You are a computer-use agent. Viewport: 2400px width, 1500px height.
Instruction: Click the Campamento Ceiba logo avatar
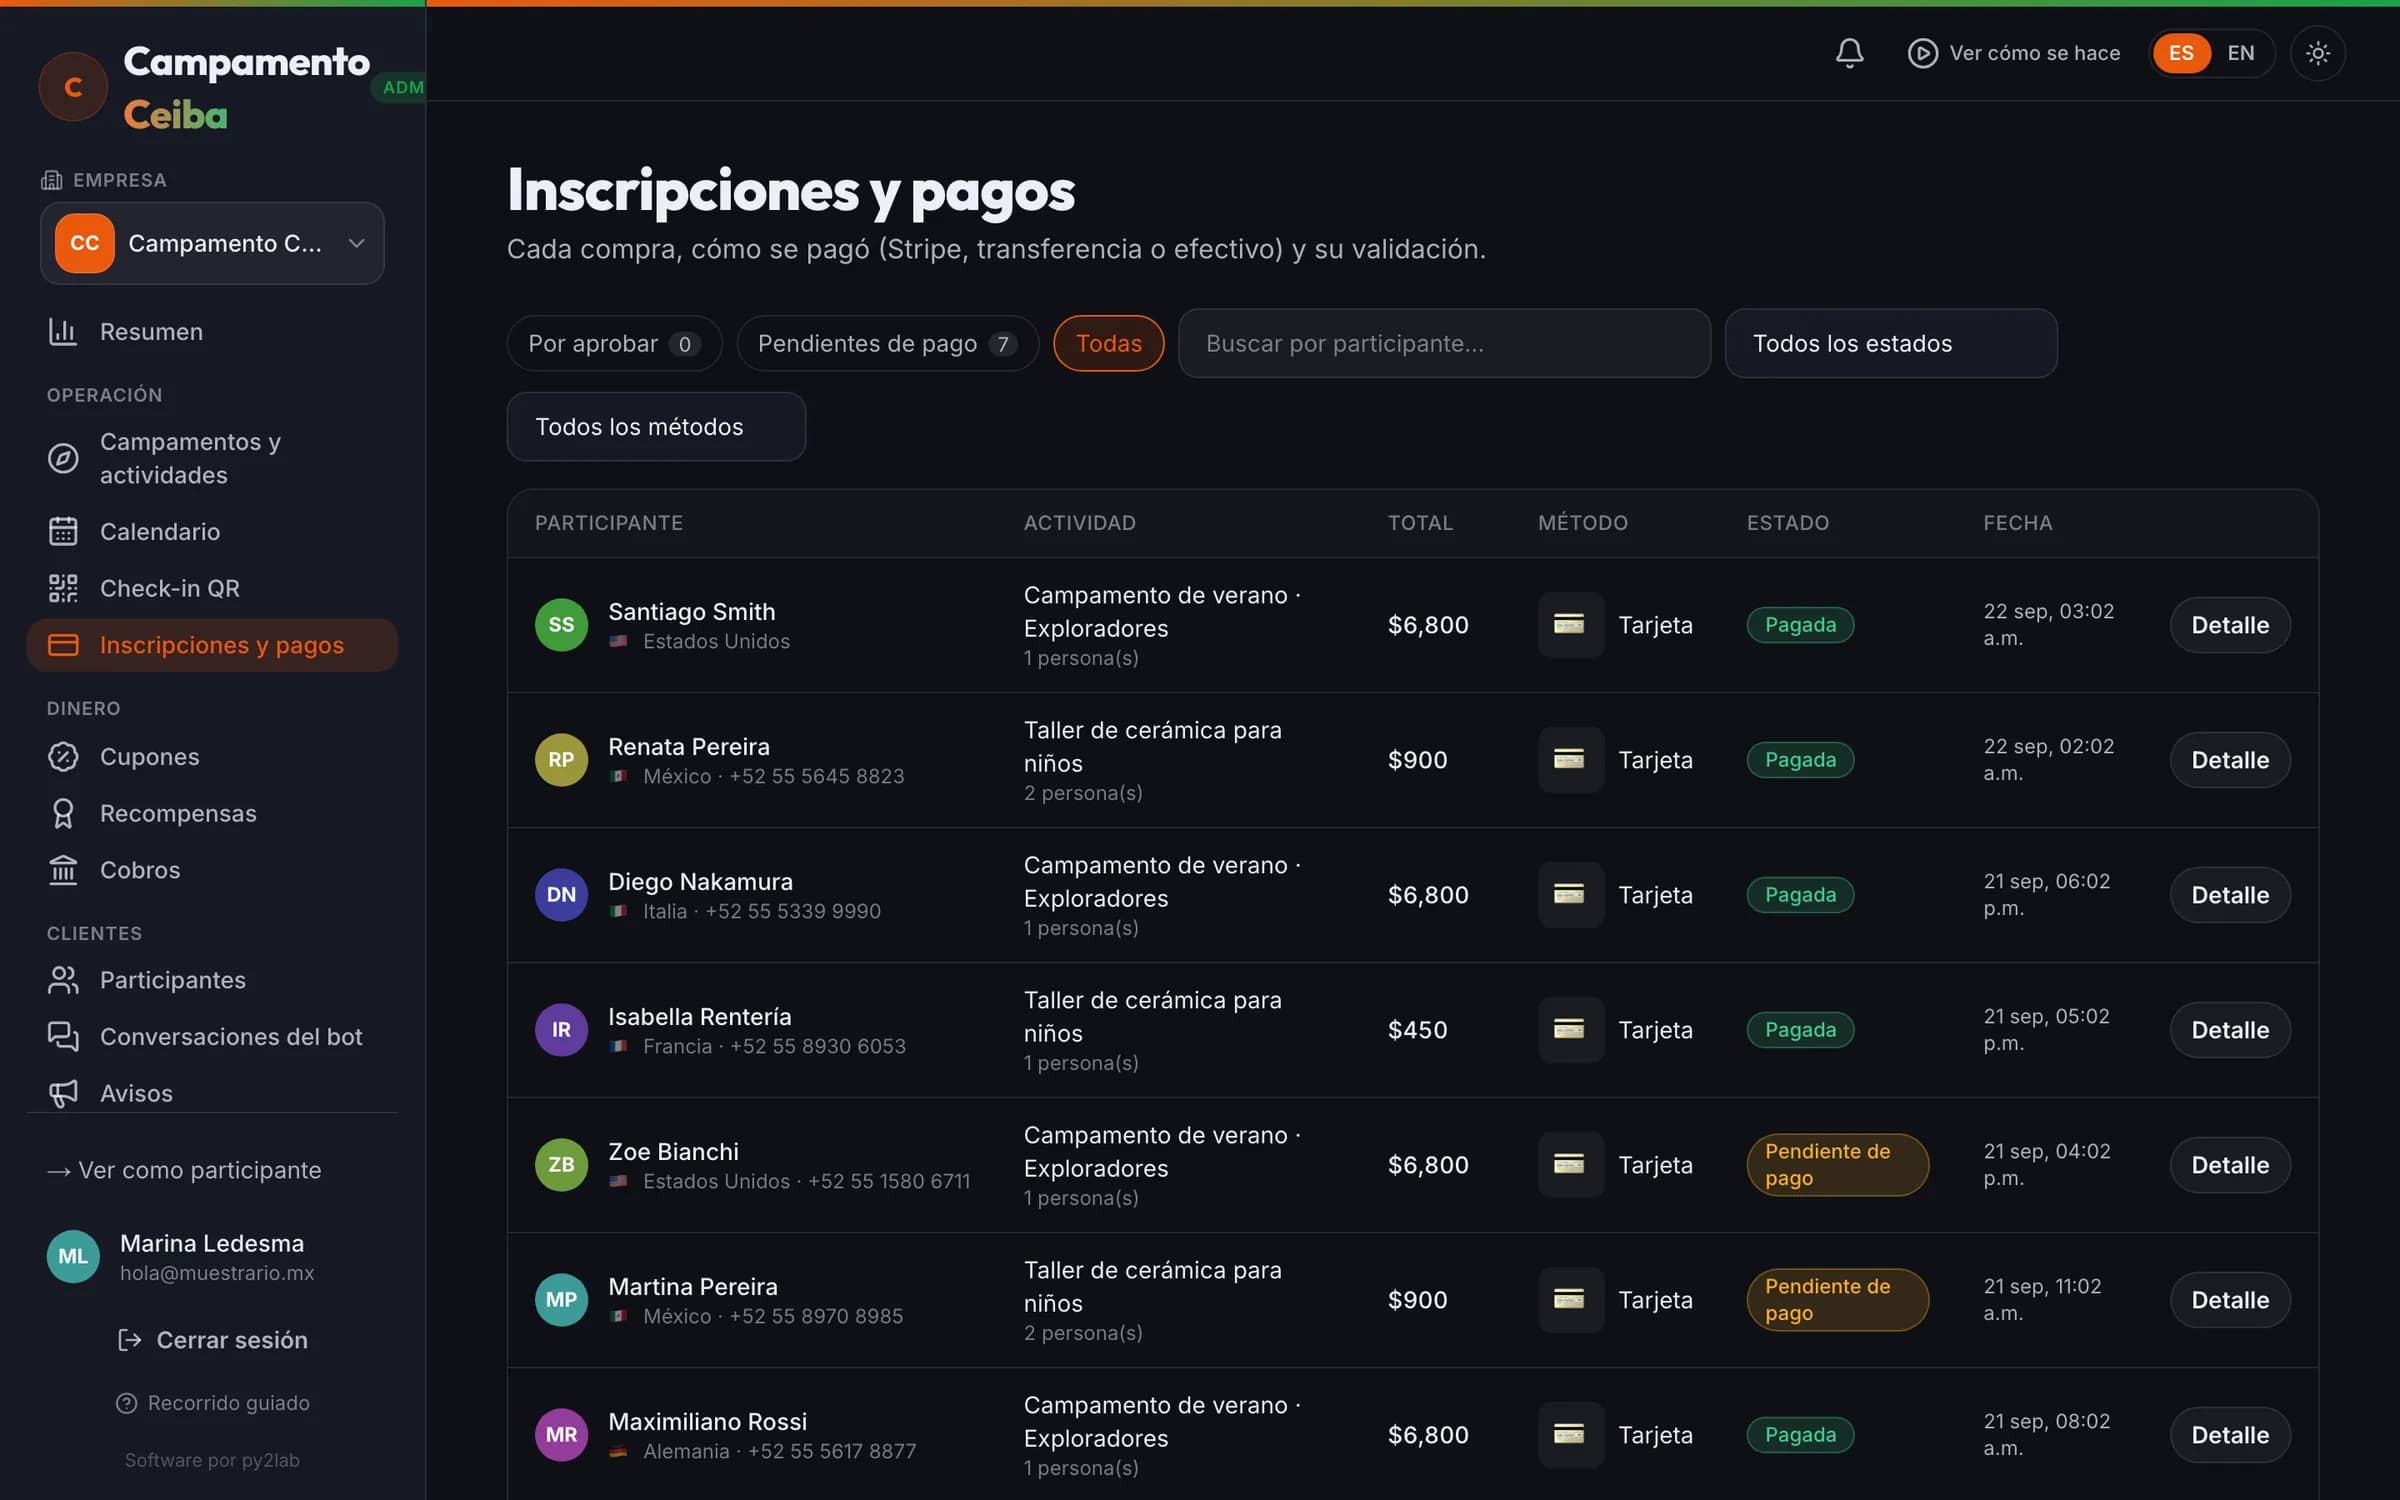73,87
